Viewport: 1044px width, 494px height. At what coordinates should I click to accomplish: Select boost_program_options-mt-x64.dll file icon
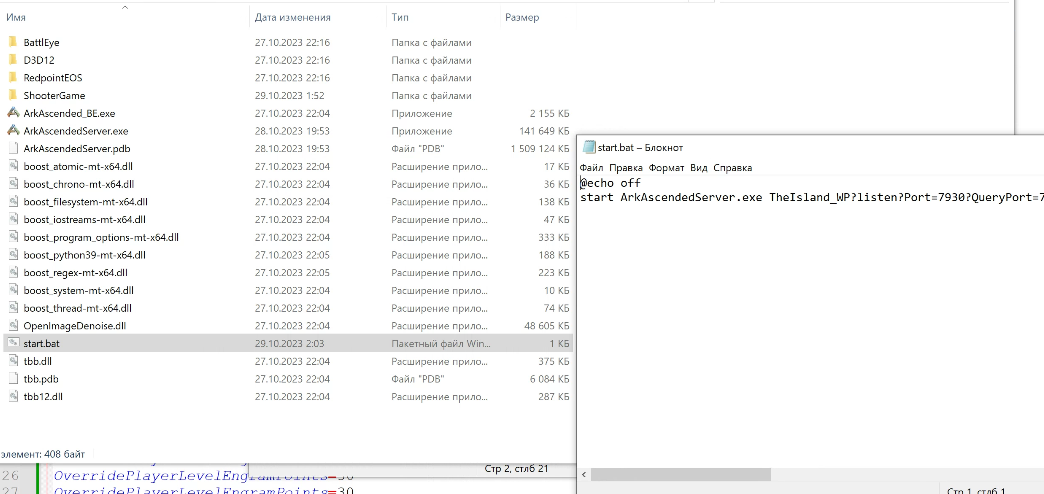click(x=12, y=237)
